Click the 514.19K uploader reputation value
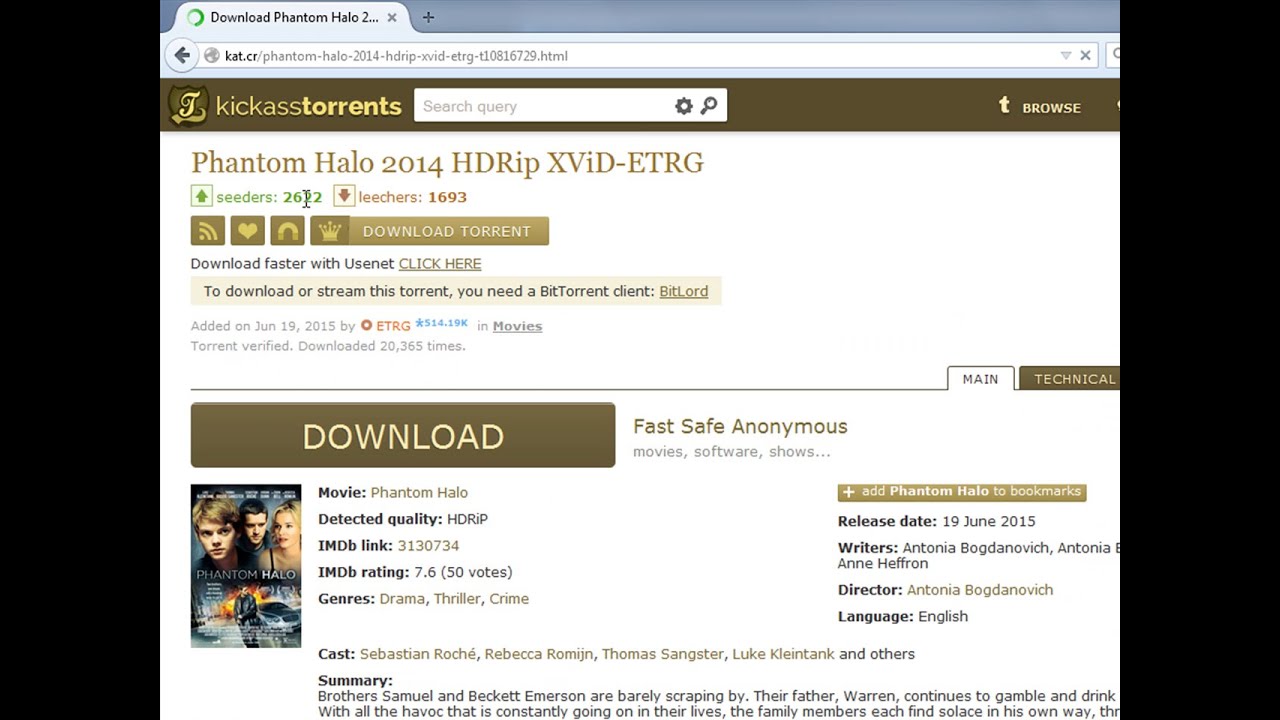Image resolution: width=1280 pixels, height=720 pixels. 442,323
